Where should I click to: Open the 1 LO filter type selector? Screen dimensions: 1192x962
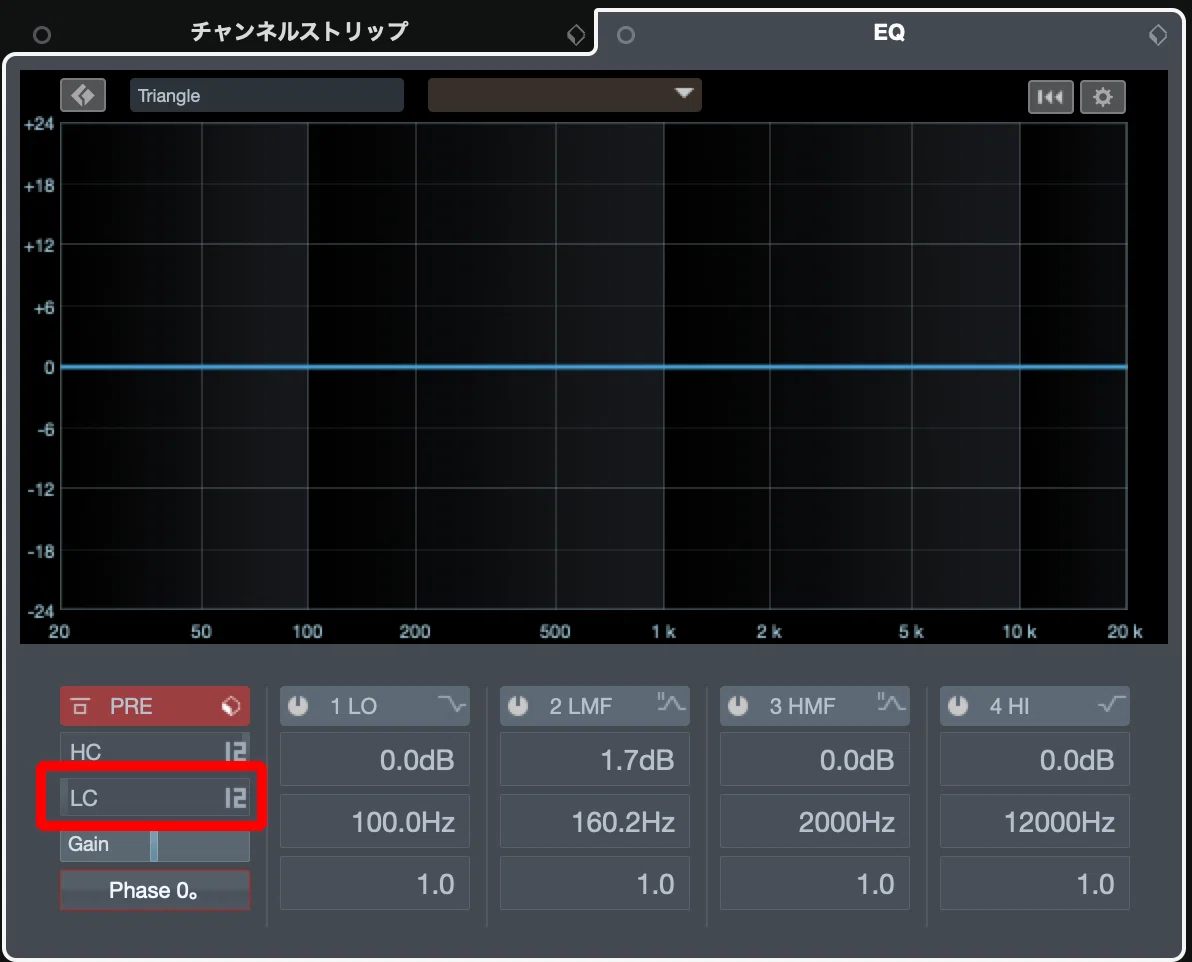[x=452, y=705]
